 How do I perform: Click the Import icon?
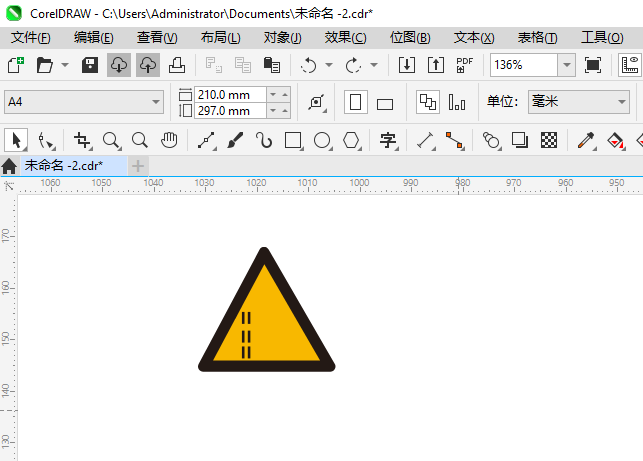pyautogui.click(x=407, y=65)
